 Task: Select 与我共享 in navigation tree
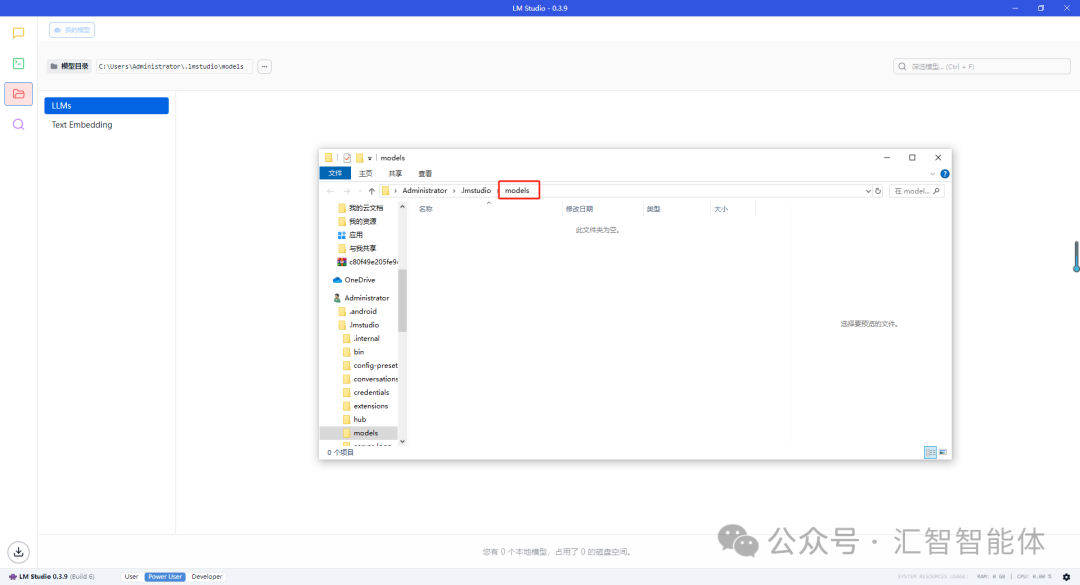click(x=357, y=249)
